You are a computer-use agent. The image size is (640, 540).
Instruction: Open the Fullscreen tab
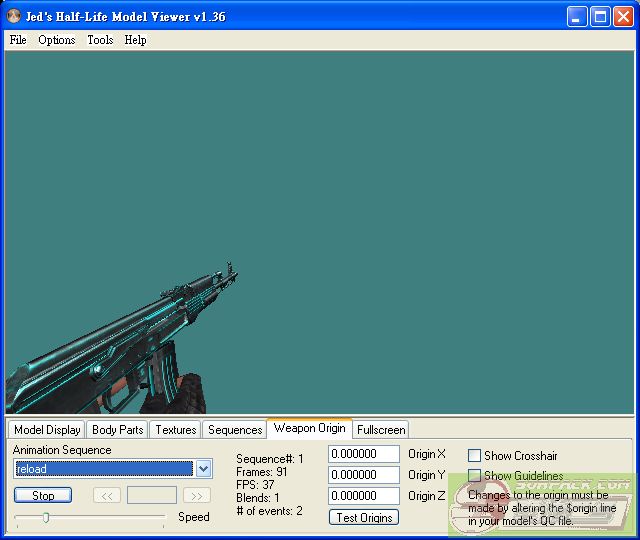381,430
